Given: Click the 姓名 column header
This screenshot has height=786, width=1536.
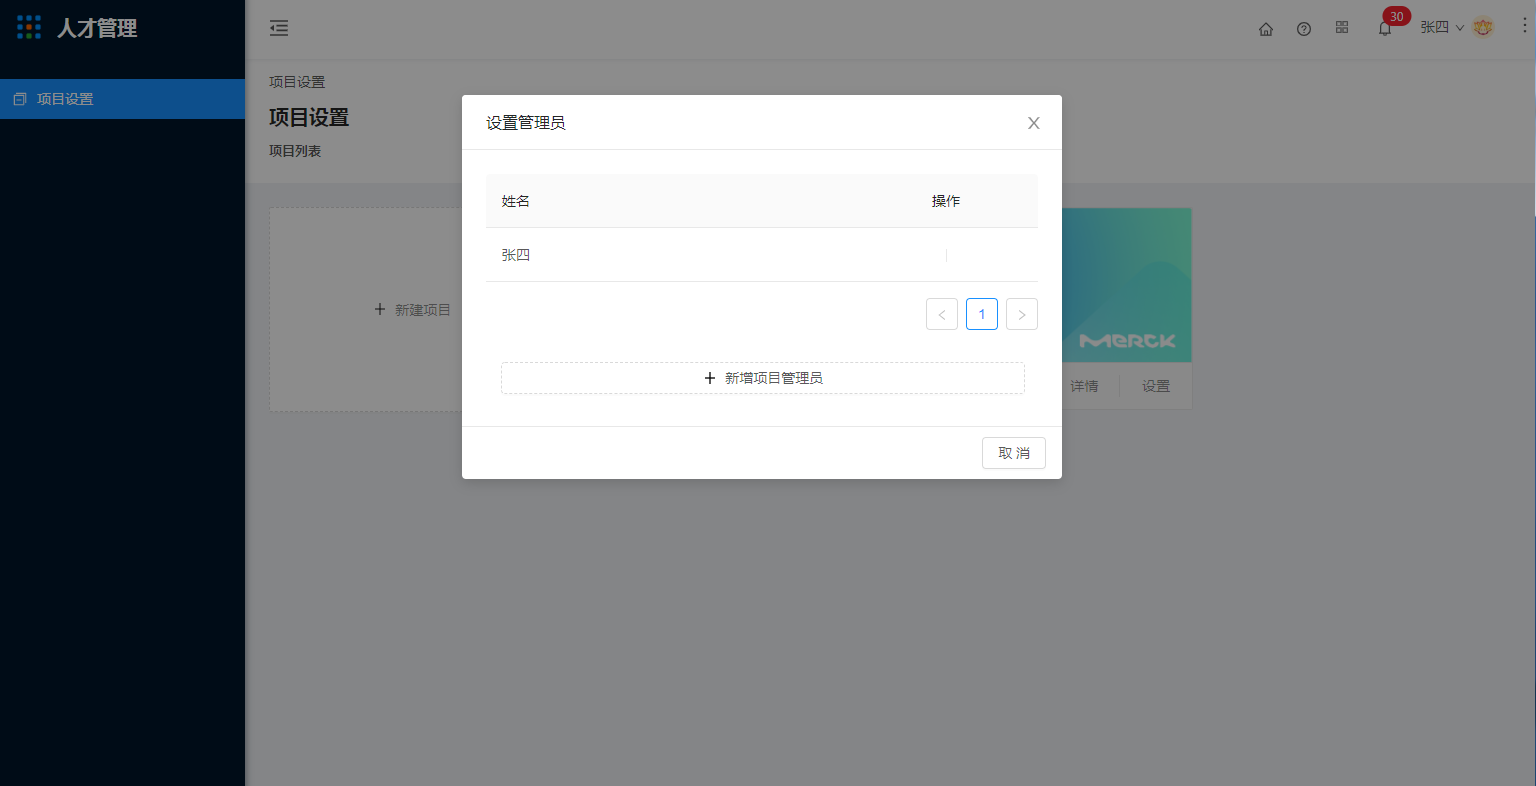Looking at the screenshot, I should pyautogui.click(x=516, y=201).
